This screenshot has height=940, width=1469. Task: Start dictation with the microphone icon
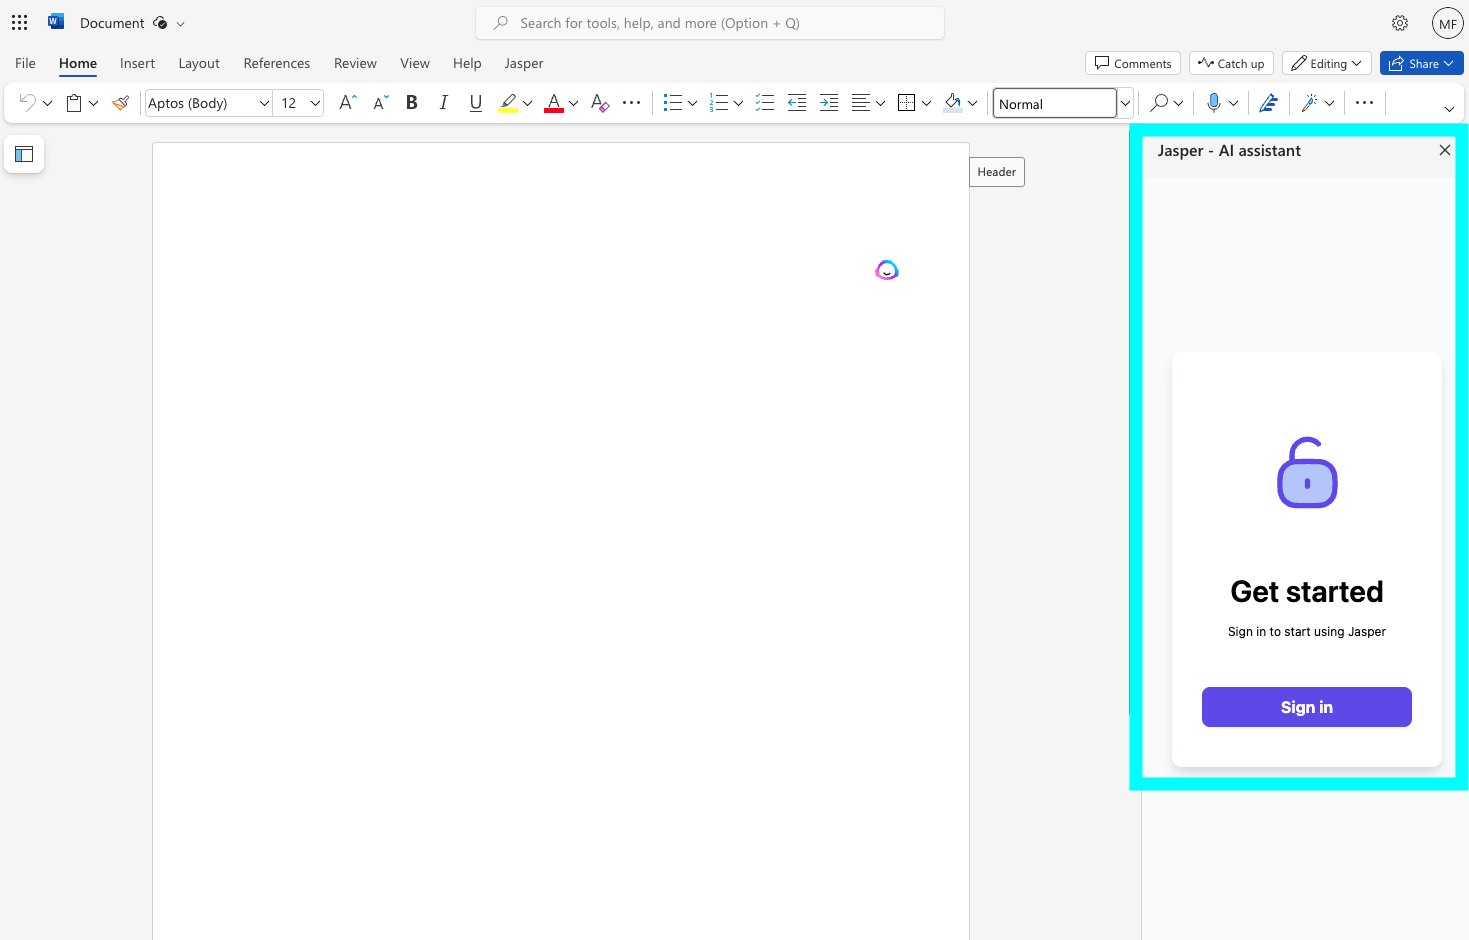click(1214, 102)
